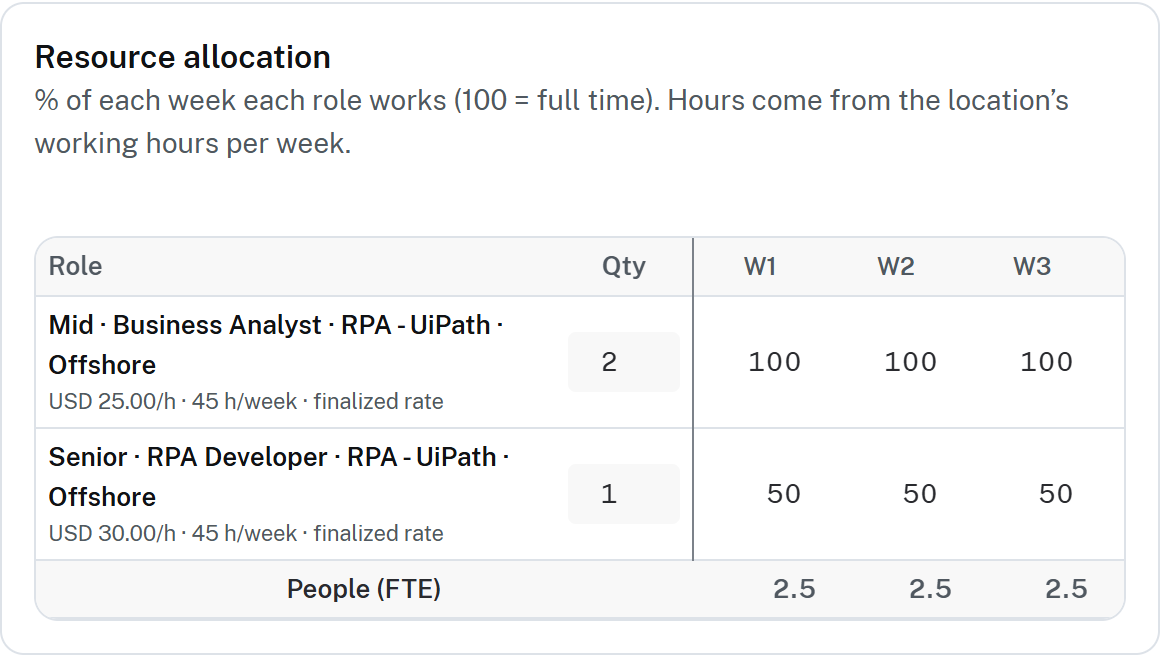Click the Role column header
The width and height of the screenshot is (1160, 656).
coord(75,266)
